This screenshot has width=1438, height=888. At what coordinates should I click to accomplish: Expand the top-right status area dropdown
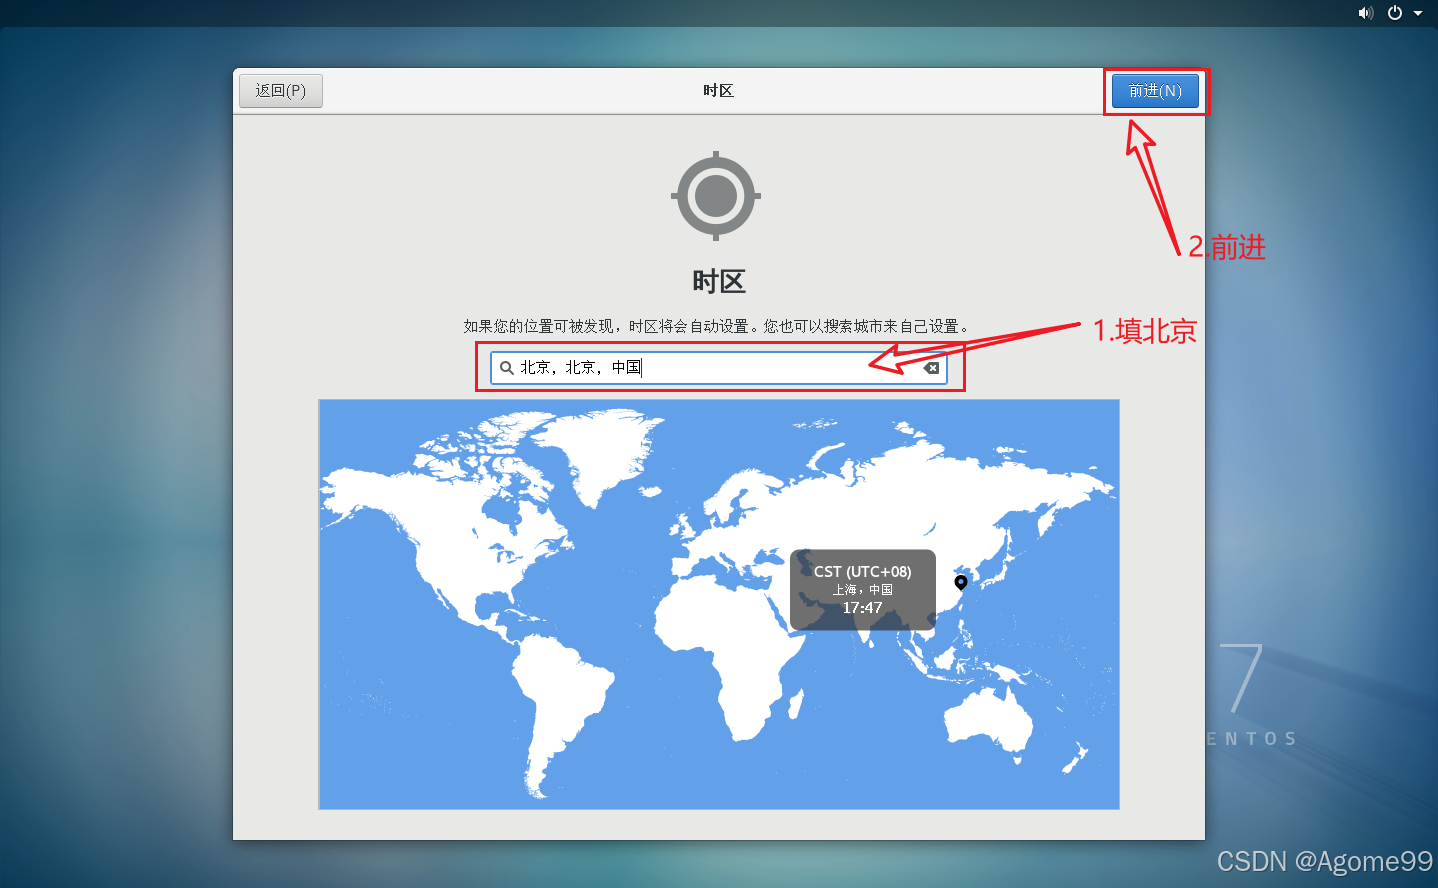click(x=1419, y=13)
